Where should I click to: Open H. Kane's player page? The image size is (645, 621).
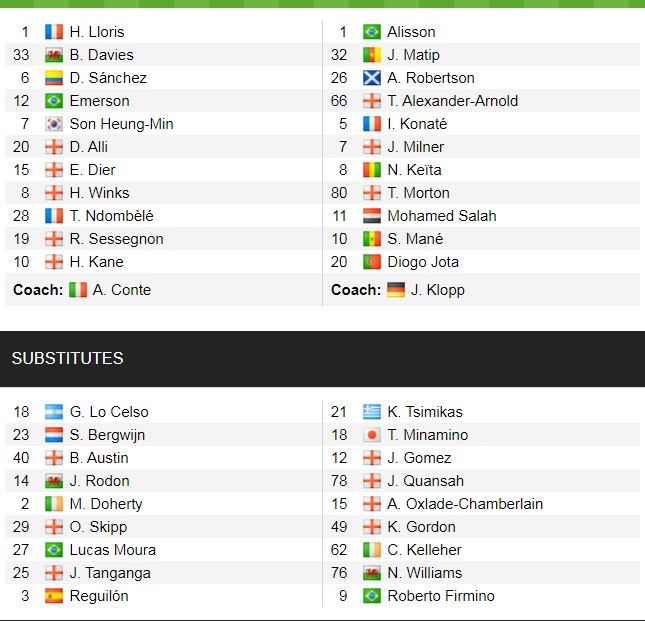point(96,262)
